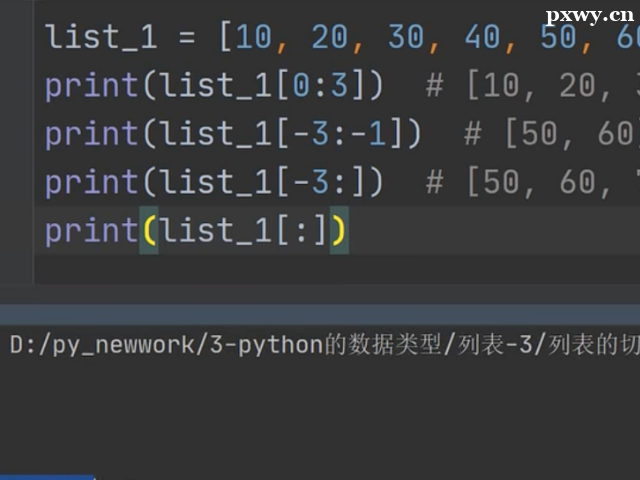Click the comment after print(list_1[0:3])

(530, 87)
